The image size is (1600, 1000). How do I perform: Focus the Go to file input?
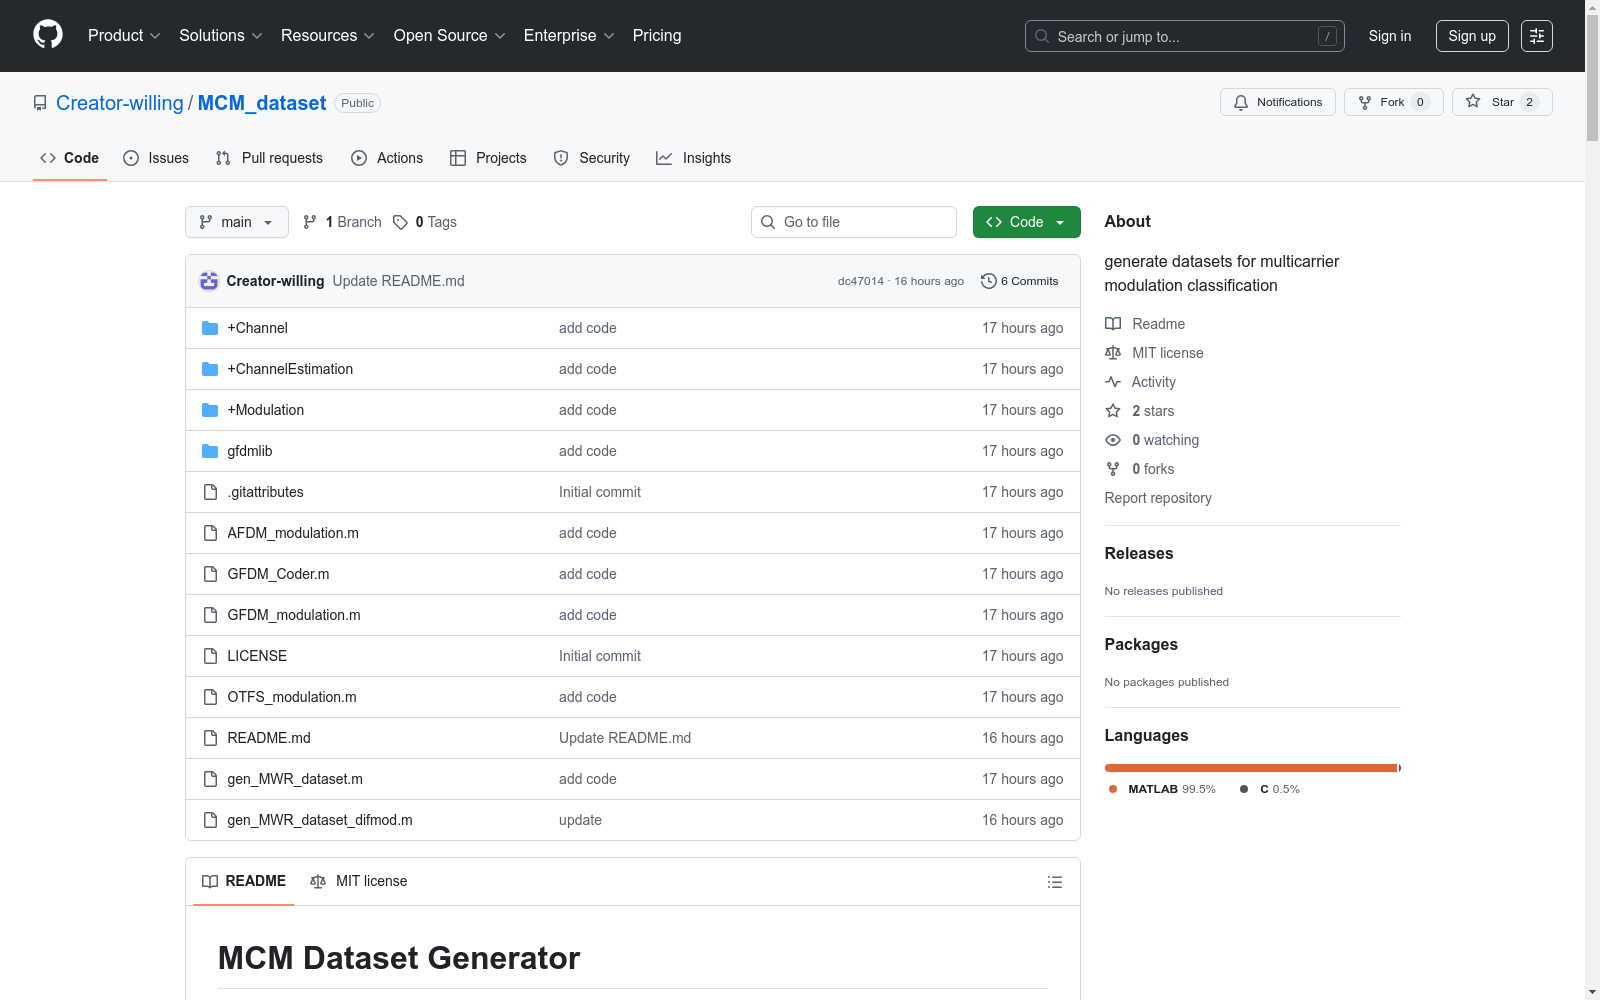tap(854, 222)
